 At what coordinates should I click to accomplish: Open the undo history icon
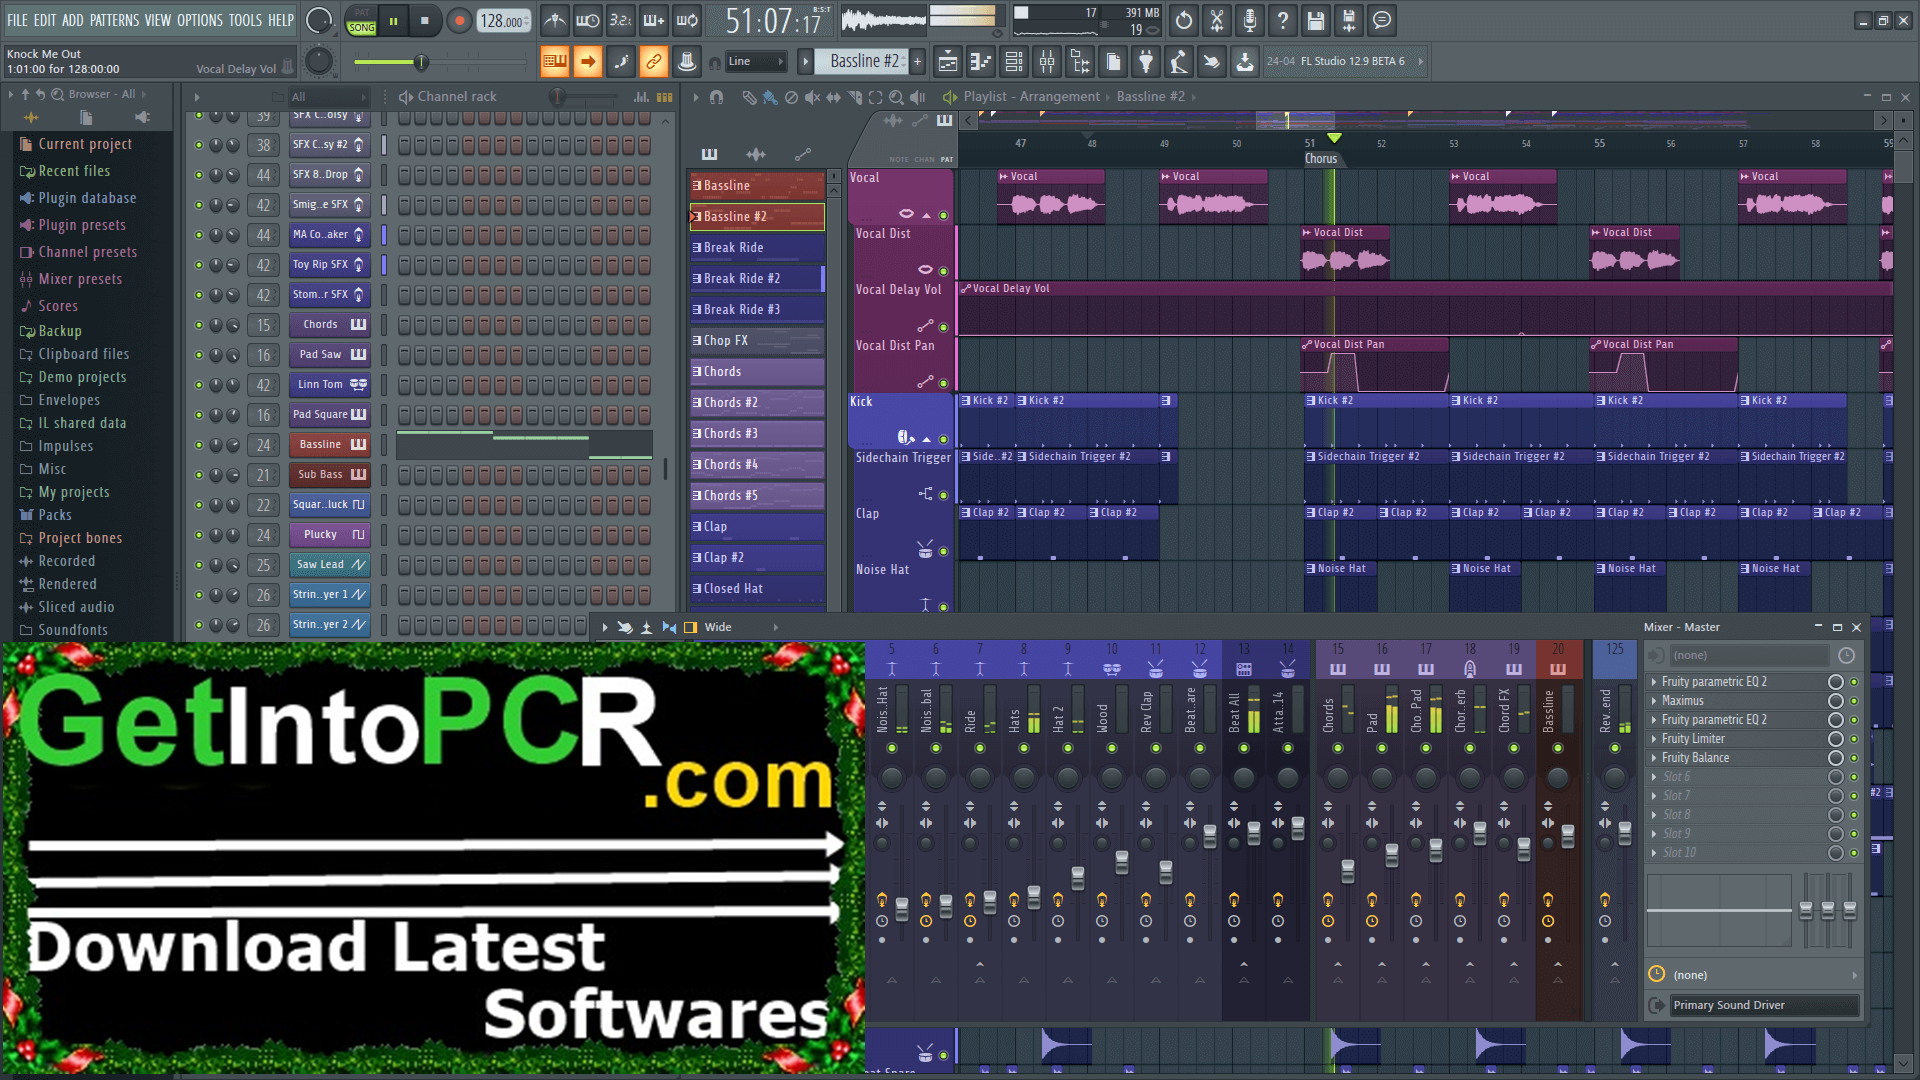[1184, 20]
